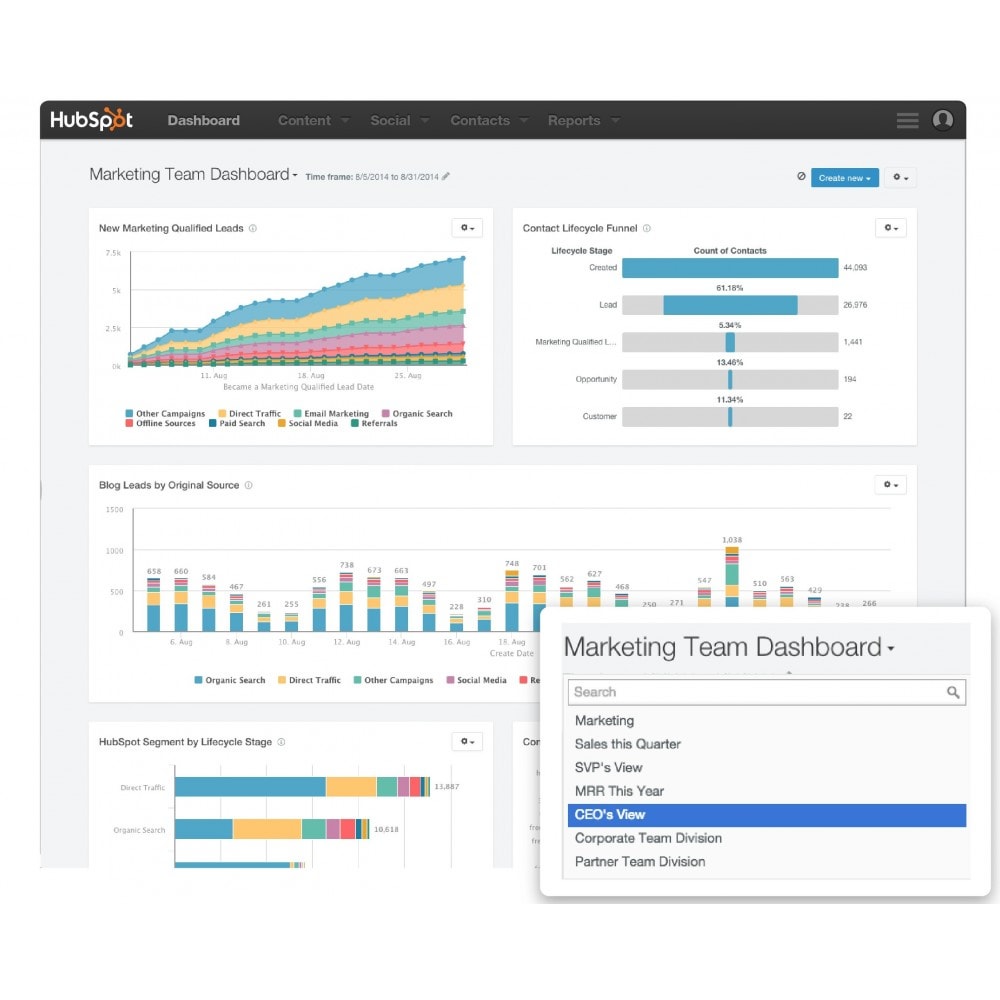Click the Created funnel bar
This screenshot has width=1000, height=1000.
730,267
